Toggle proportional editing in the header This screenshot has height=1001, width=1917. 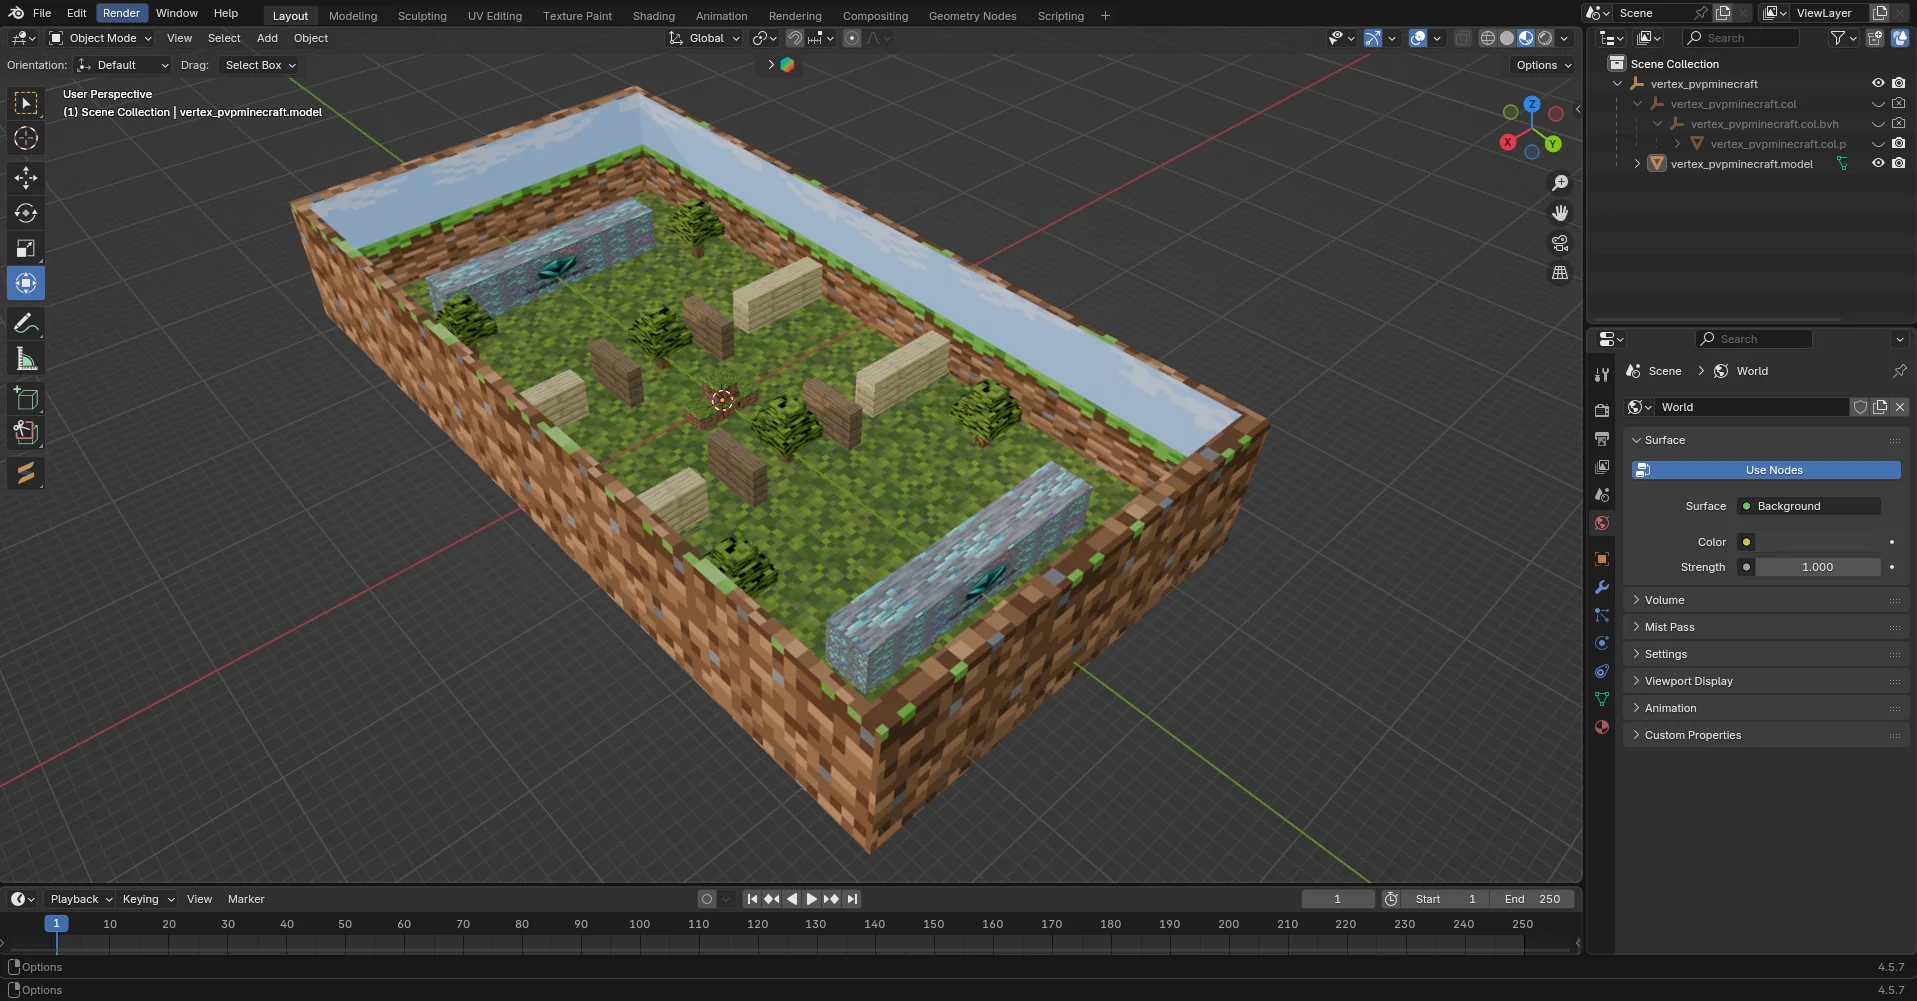point(852,38)
